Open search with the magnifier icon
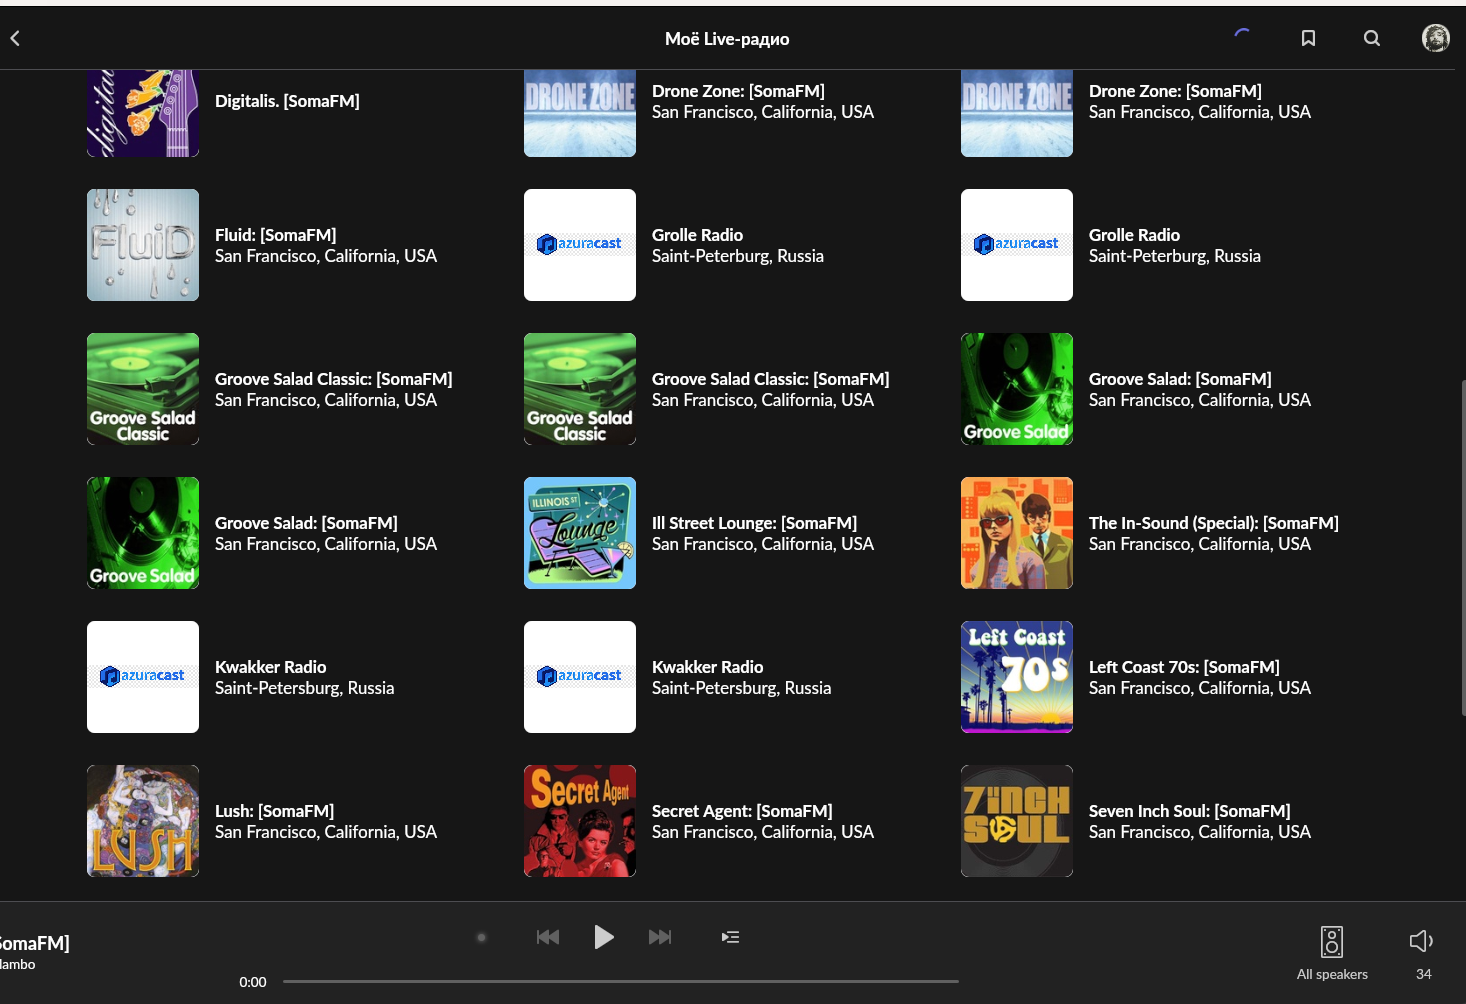 1372,38
